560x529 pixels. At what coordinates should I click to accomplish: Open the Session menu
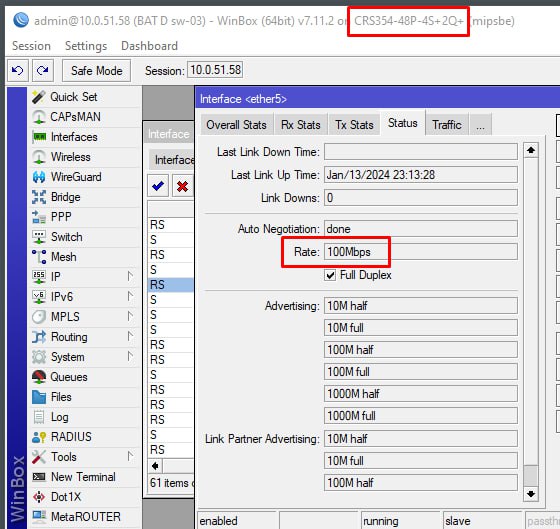click(x=31, y=46)
